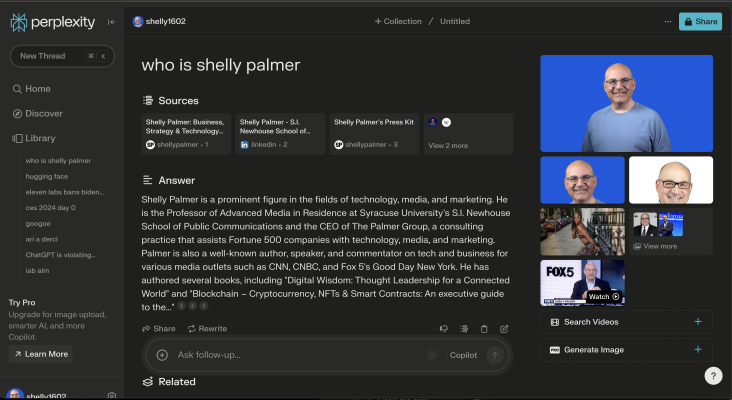The height and width of the screenshot is (400, 732).
Task: Click the edit pencil icon below the answer
Action: [504, 328]
